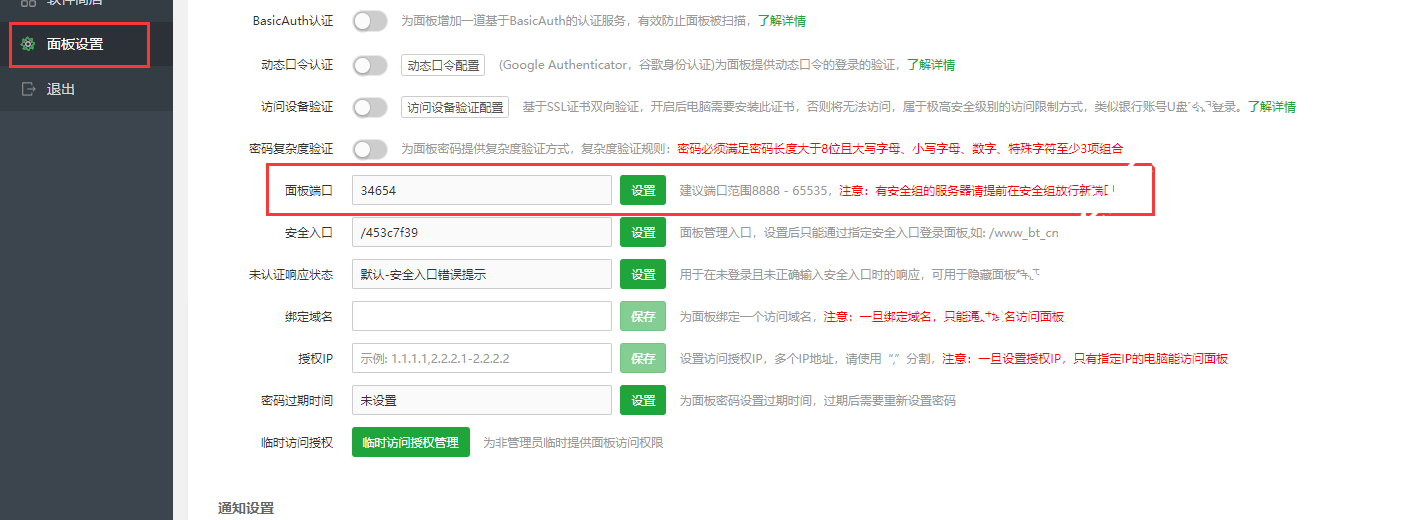
Task: Enable the BasicAuth认证 toggle switch
Action: [369, 20]
